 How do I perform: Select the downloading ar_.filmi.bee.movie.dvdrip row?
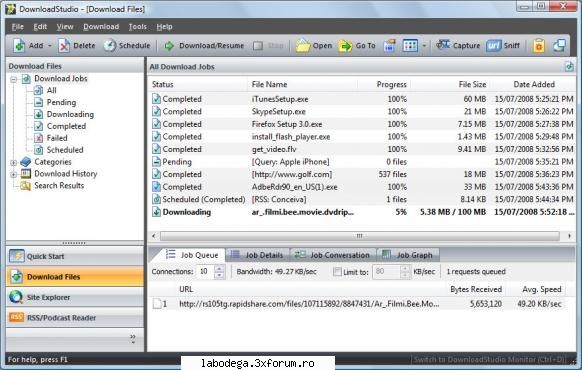pyautogui.click(x=362, y=212)
